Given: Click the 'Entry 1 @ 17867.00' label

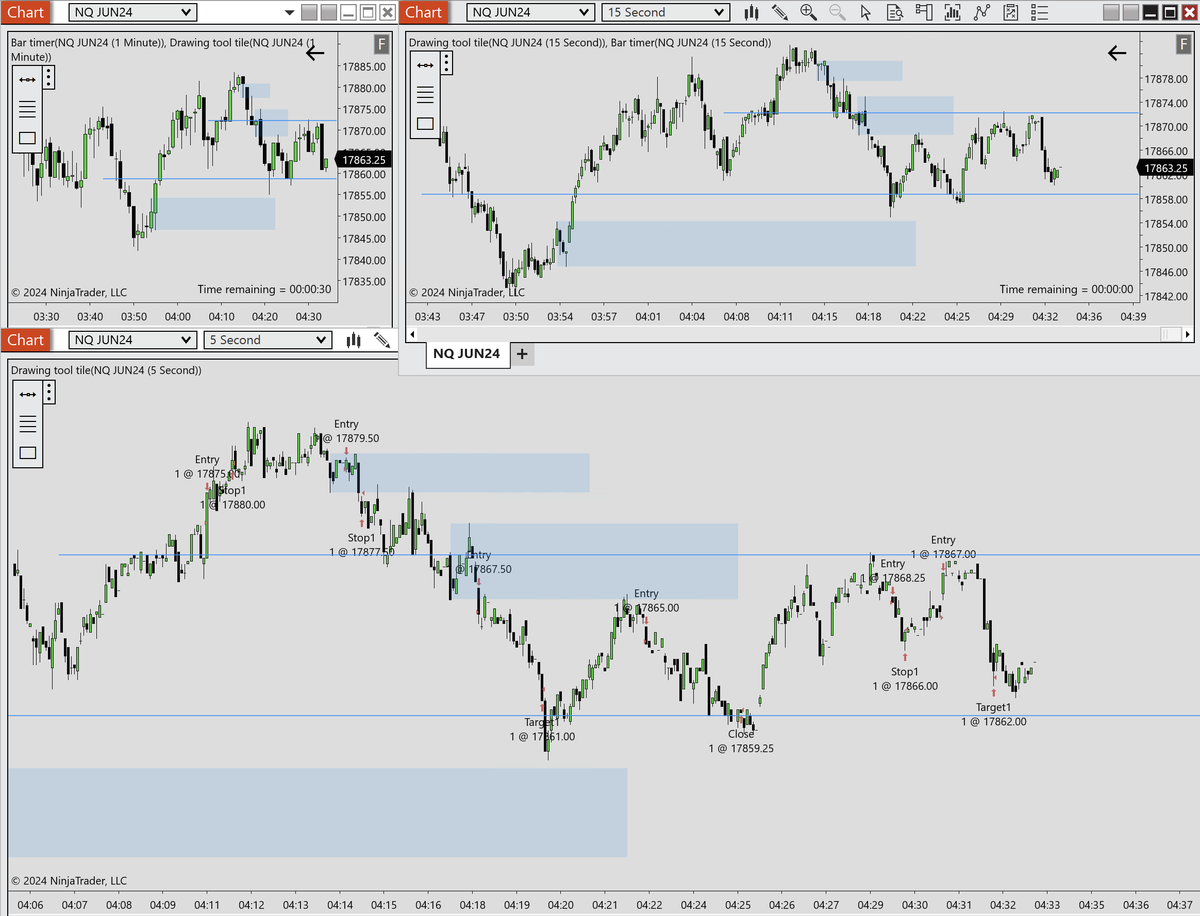Looking at the screenshot, I should pos(943,547).
